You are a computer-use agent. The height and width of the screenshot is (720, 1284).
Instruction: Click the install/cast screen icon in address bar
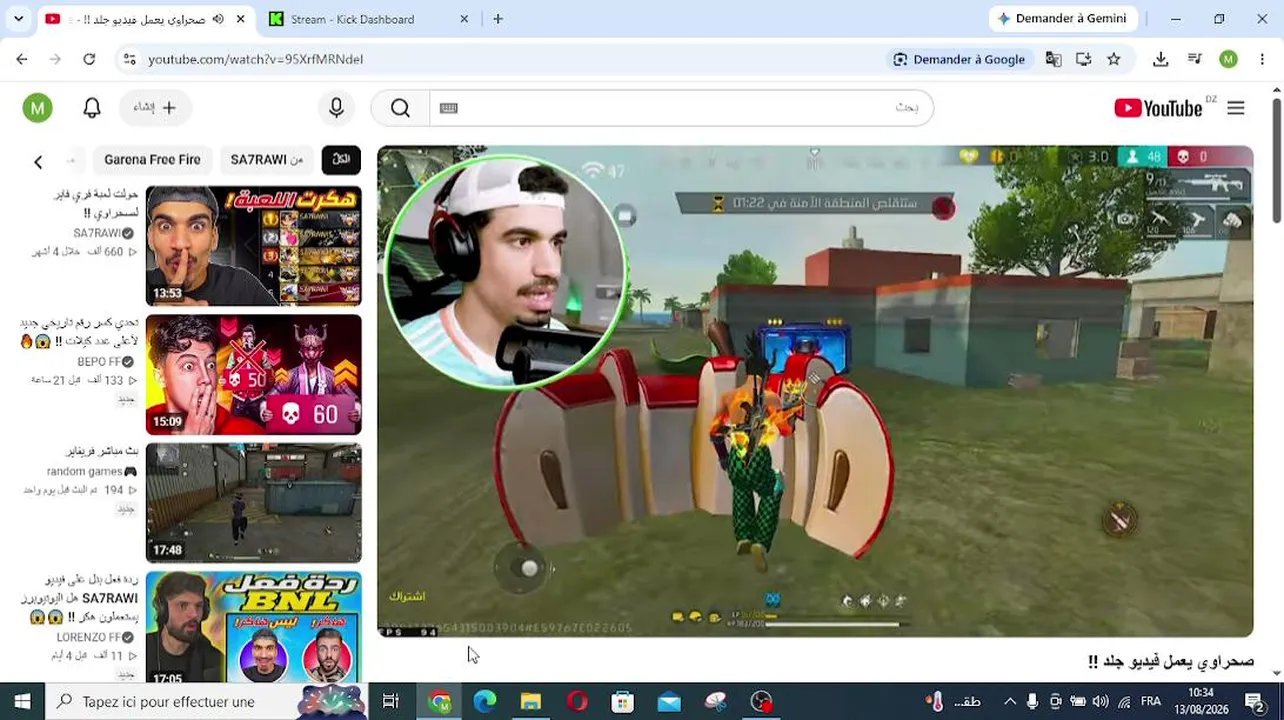click(x=1083, y=59)
